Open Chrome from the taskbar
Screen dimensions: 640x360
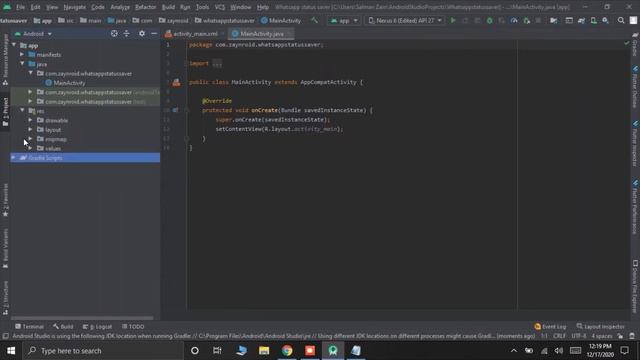click(x=287, y=351)
